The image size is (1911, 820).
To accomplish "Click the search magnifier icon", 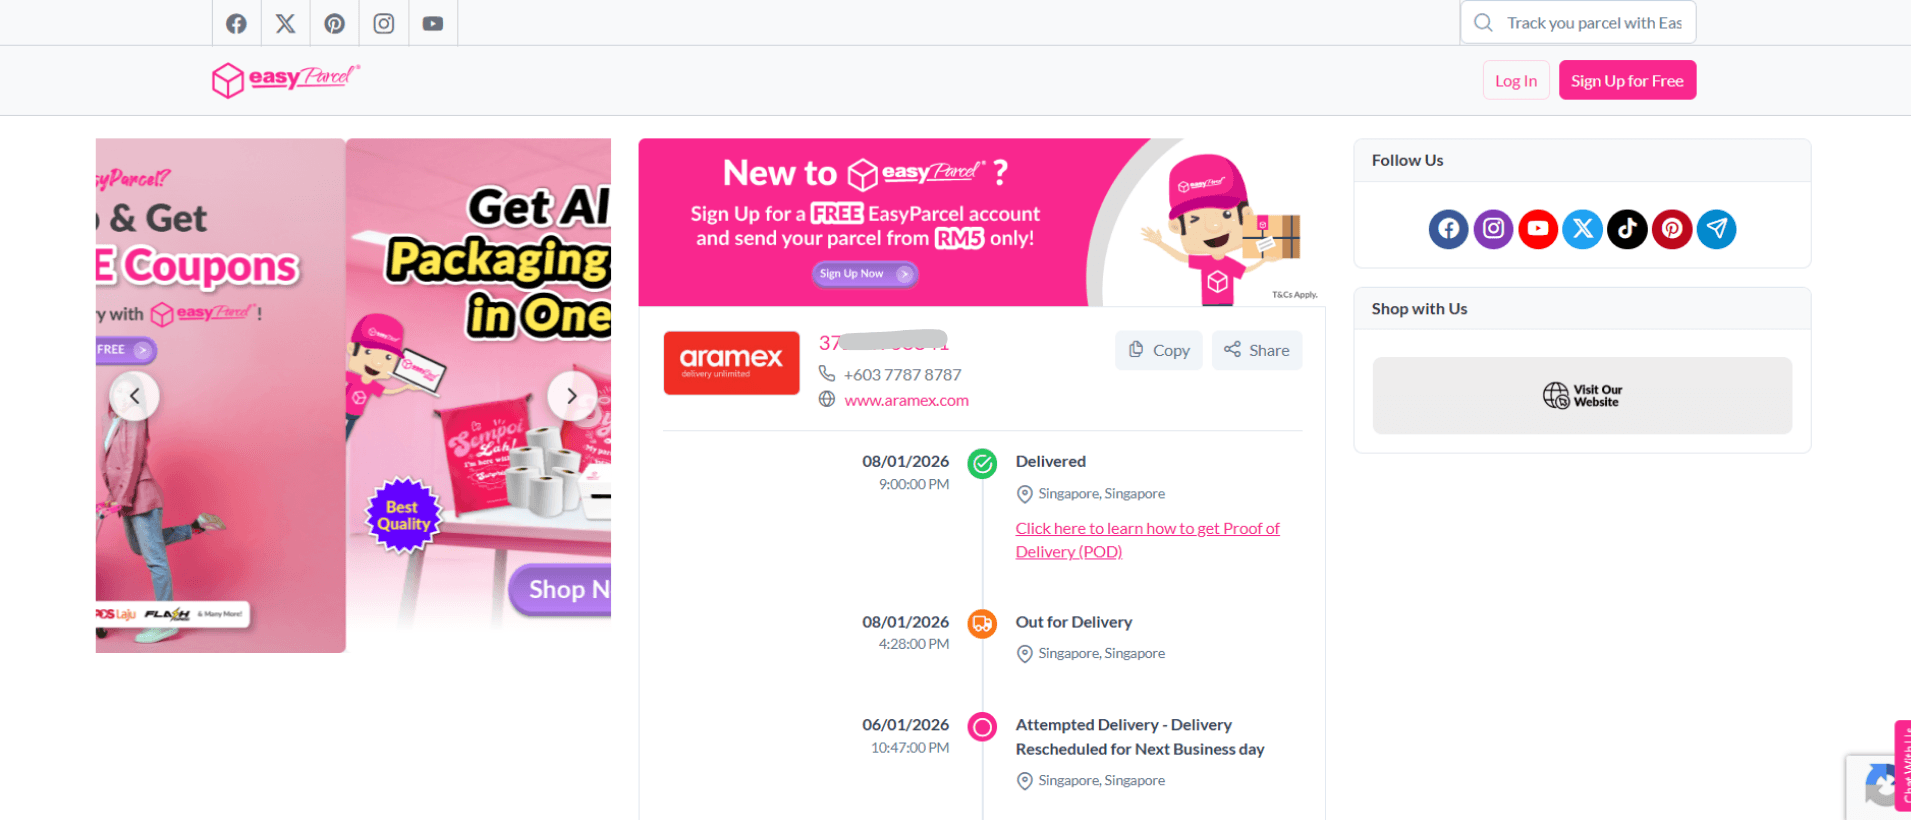I will coord(1483,22).
